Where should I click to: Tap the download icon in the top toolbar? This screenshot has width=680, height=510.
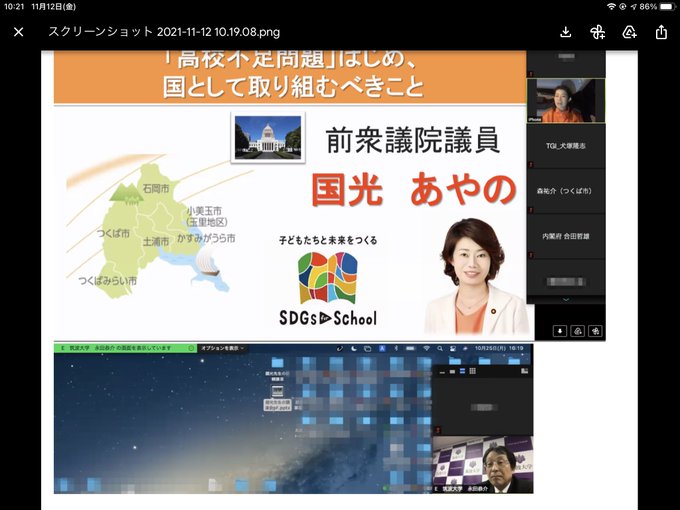[566, 32]
